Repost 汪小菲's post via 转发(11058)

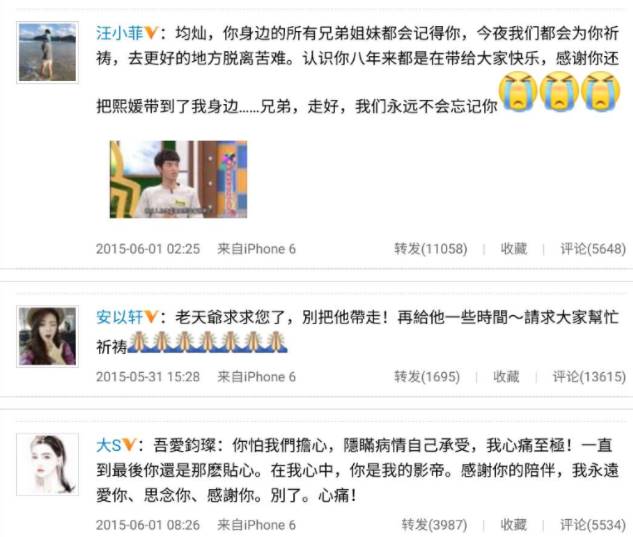pos(430,249)
